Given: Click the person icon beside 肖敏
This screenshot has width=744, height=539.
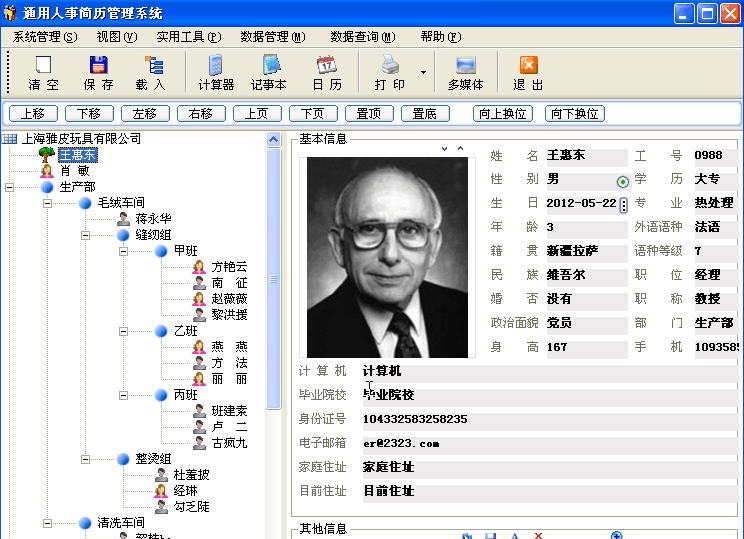Looking at the screenshot, I should pyautogui.click(x=46, y=170).
